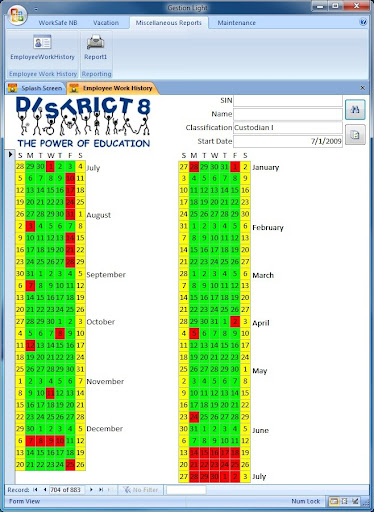
Task: Click the red July 1 cell in left calendar
Action: tap(50, 166)
